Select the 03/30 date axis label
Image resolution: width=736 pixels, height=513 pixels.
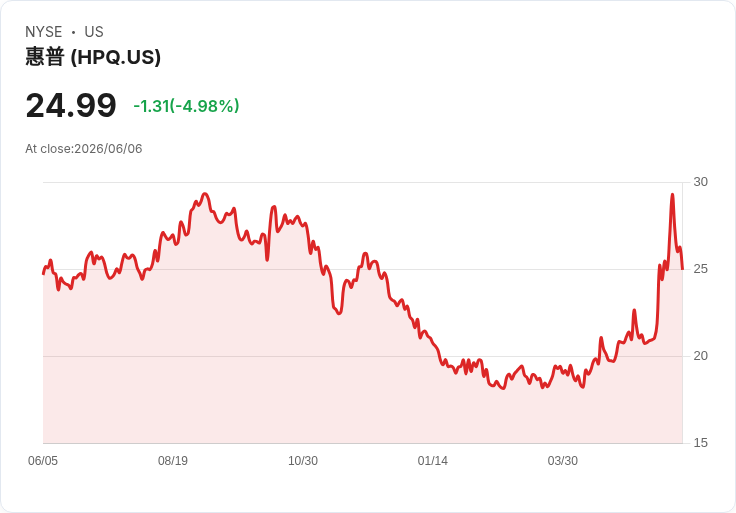(x=562, y=460)
